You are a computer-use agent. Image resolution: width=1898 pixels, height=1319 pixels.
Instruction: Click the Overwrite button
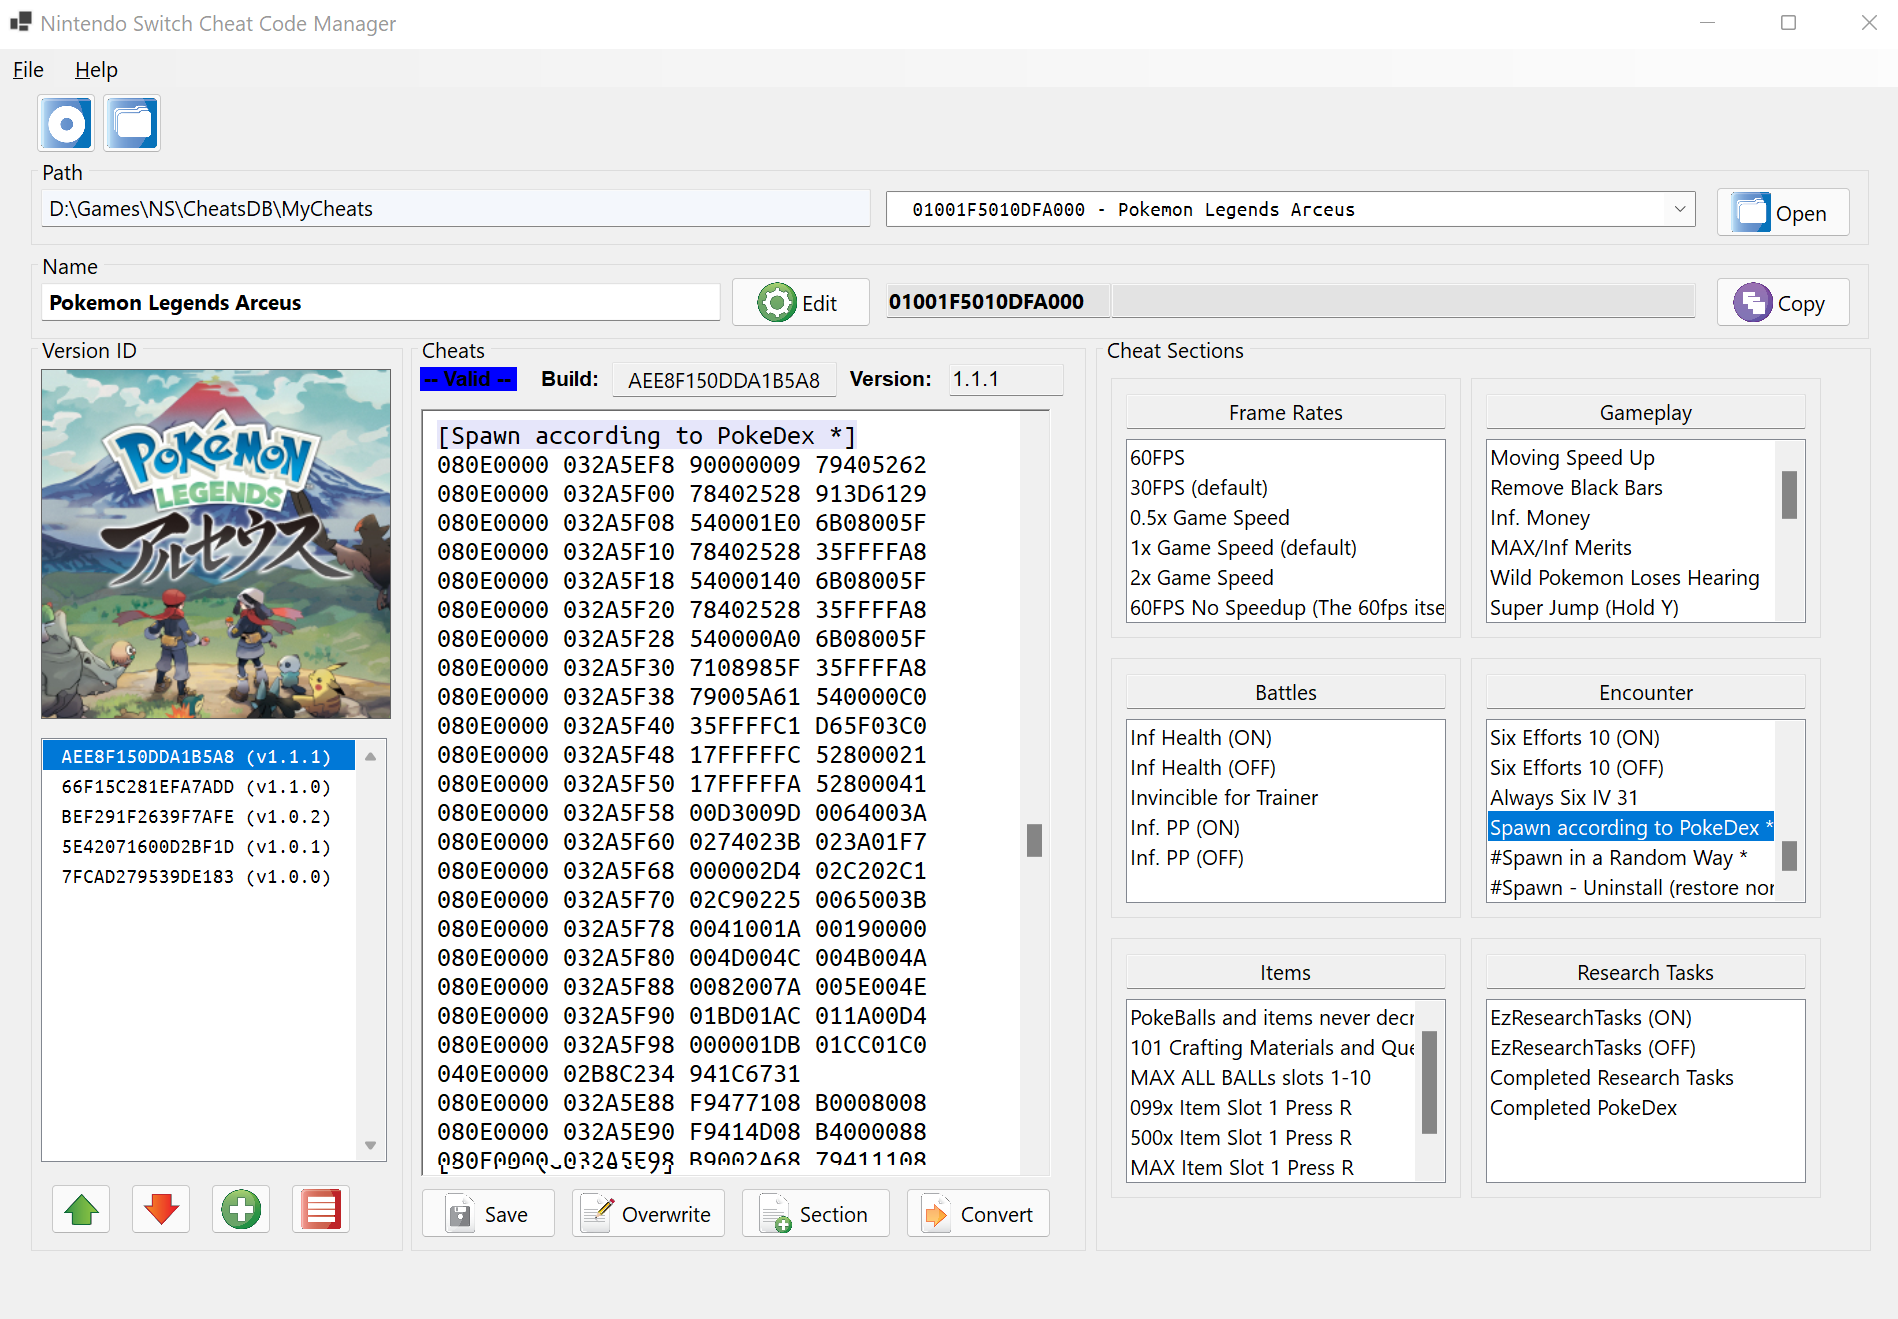pos(648,1214)
